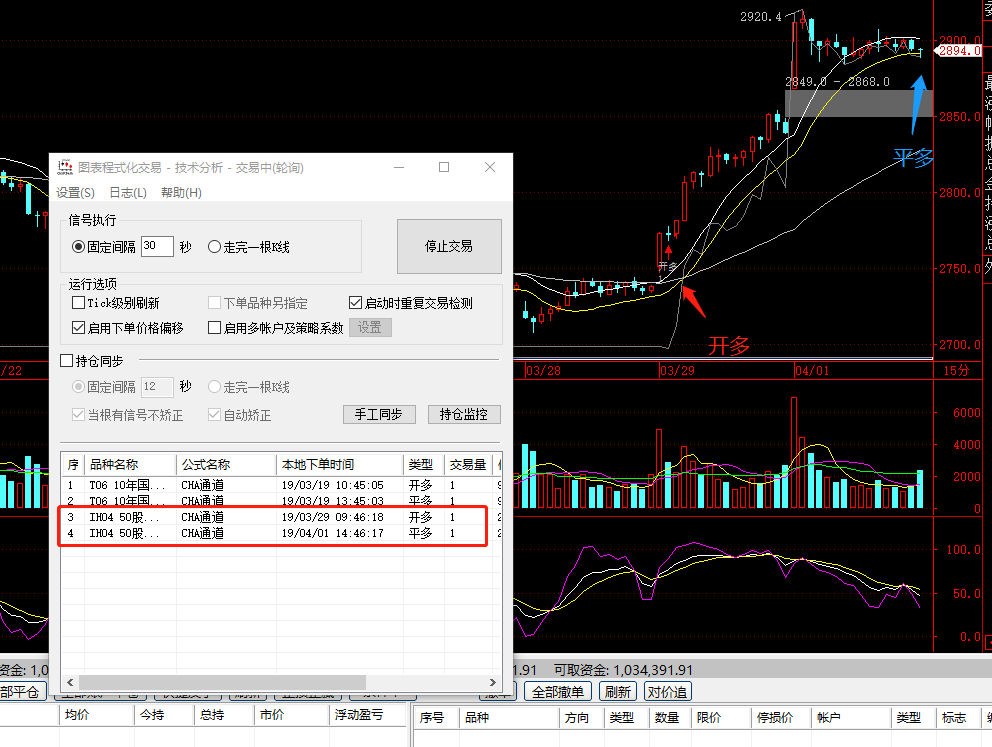This screenshot has height=747, width=992.
Task: Select 固定间隔 radio under 信号执行
Action: (x=104, y=247)
